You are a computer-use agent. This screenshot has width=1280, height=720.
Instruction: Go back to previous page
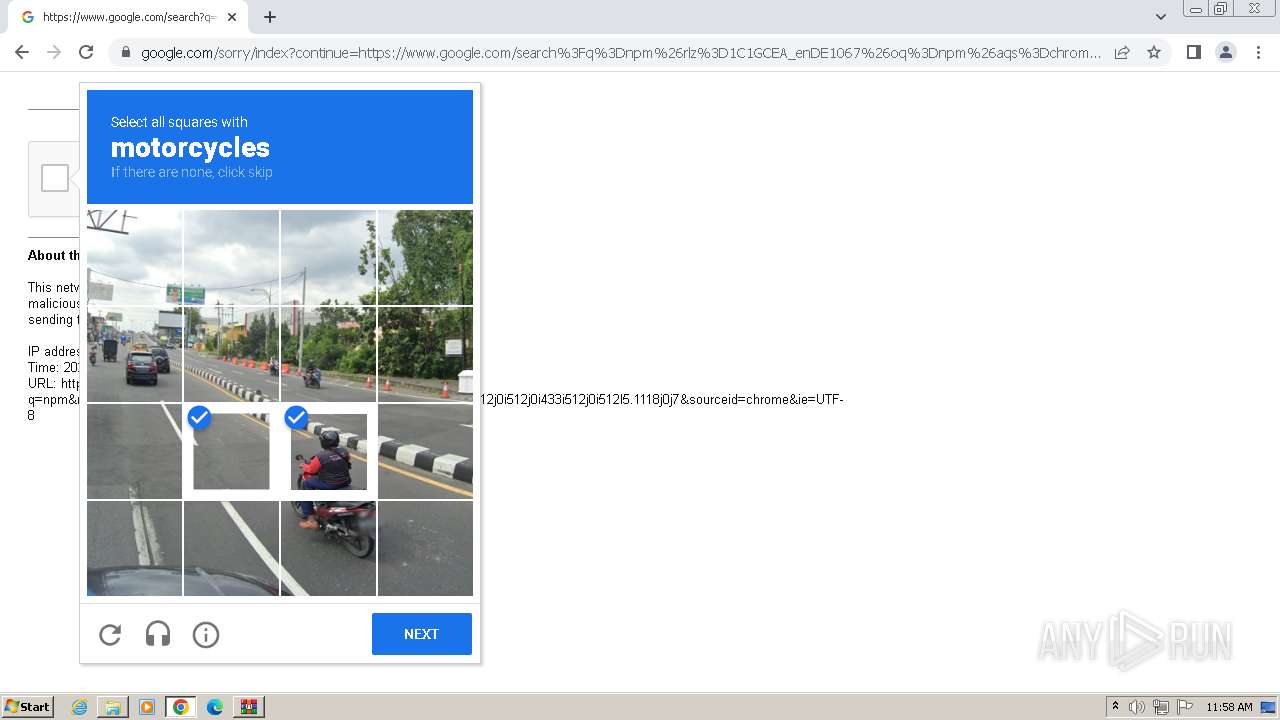(x=22, y=52)
